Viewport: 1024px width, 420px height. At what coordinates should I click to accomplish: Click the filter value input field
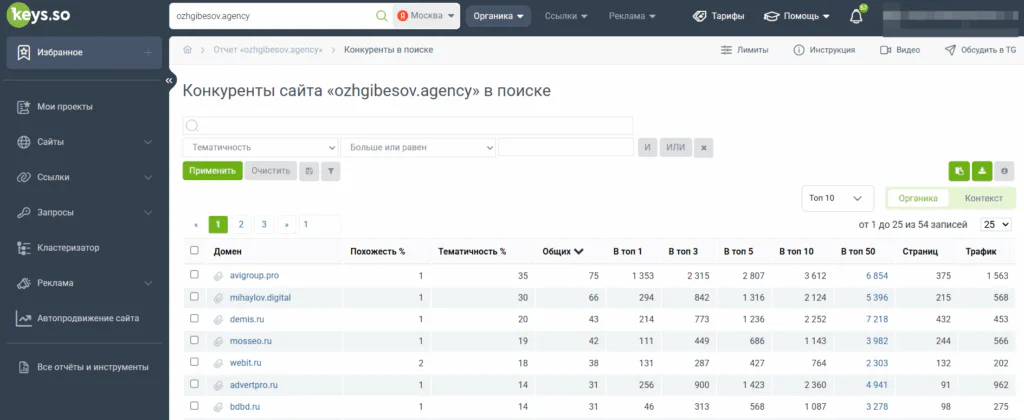click(x=566, y=148)
